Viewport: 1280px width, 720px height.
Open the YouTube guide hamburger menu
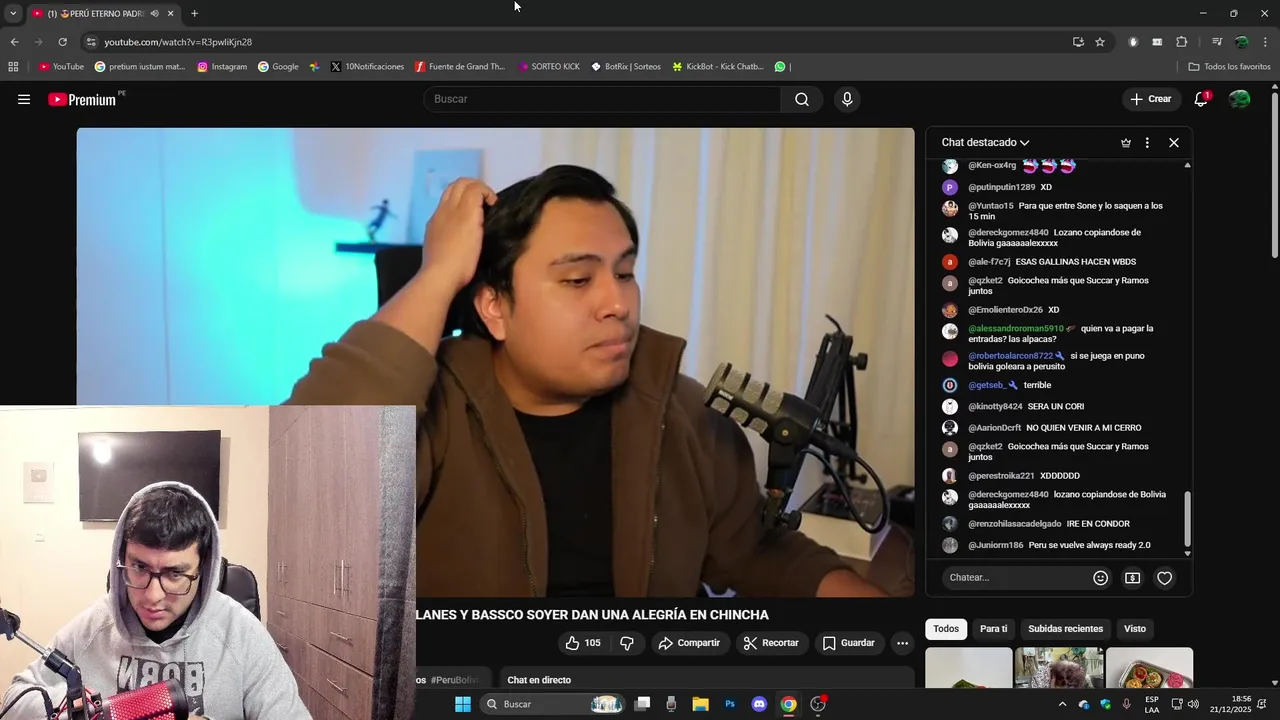coord(24,99)
